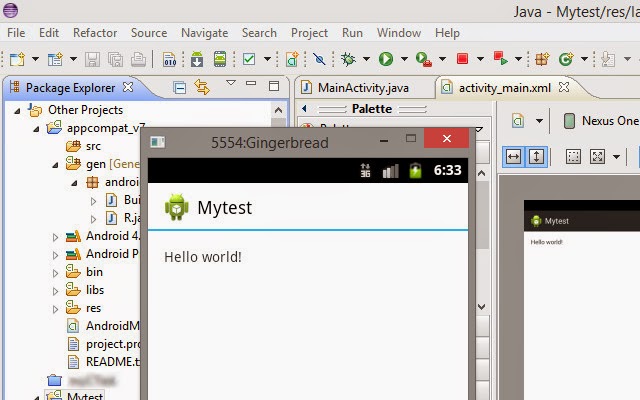The height and width of the screenshot is (400, 640).
Task: Open the Refactor menu
Action: [x=95, y=33]
